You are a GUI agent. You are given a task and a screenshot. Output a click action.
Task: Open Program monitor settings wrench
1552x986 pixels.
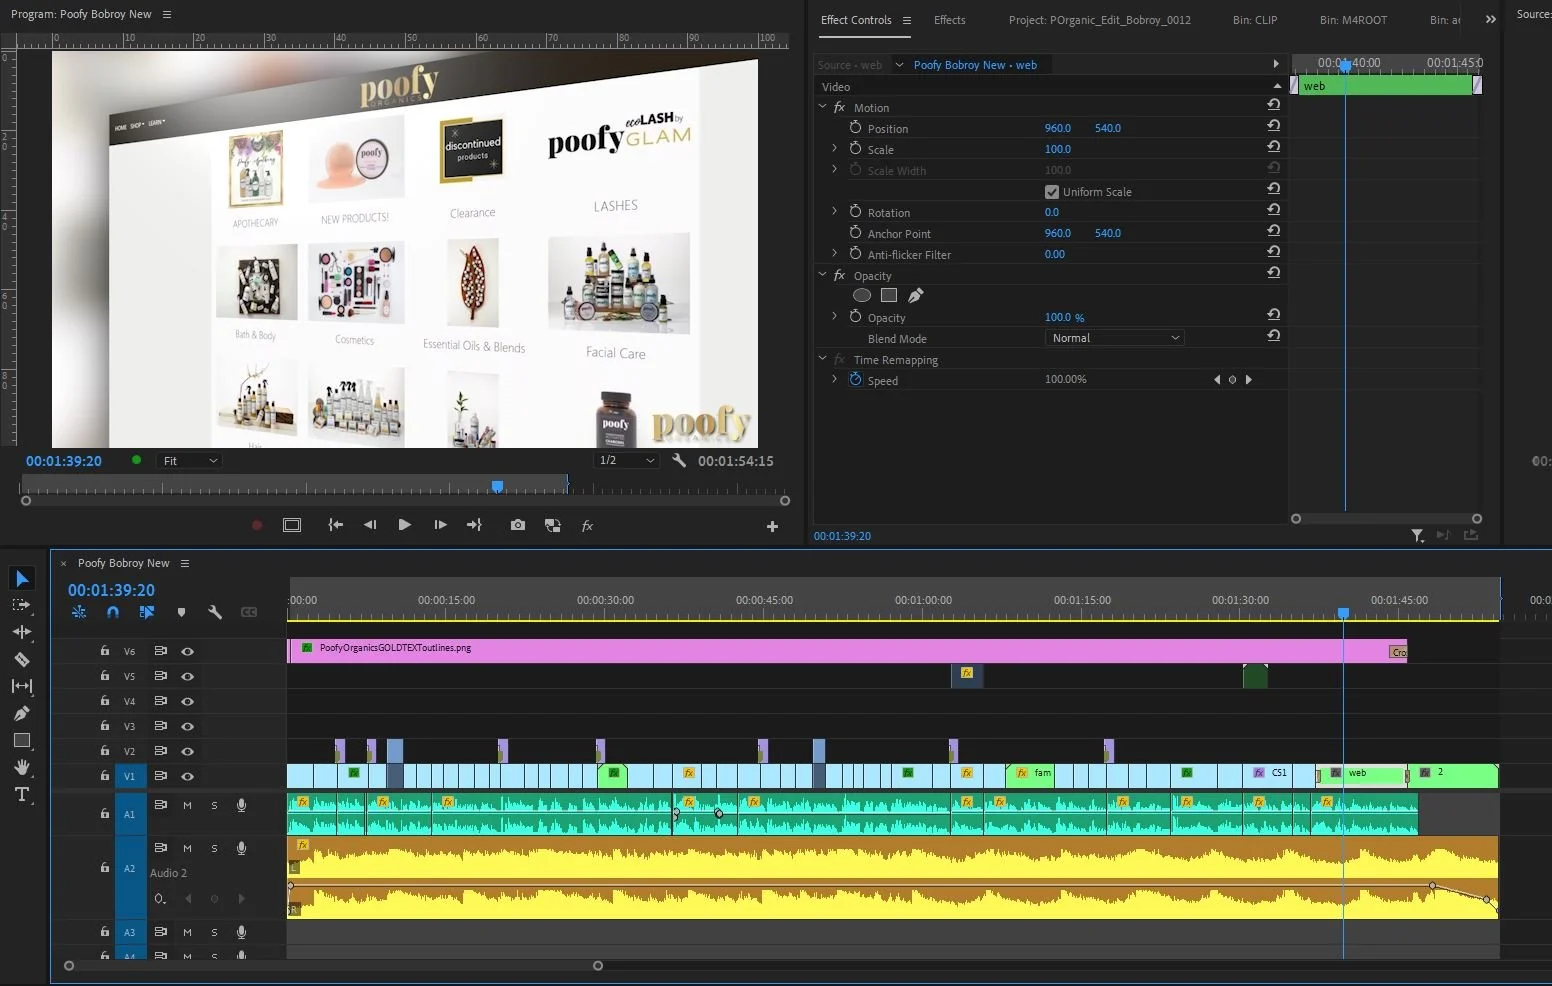679,460
